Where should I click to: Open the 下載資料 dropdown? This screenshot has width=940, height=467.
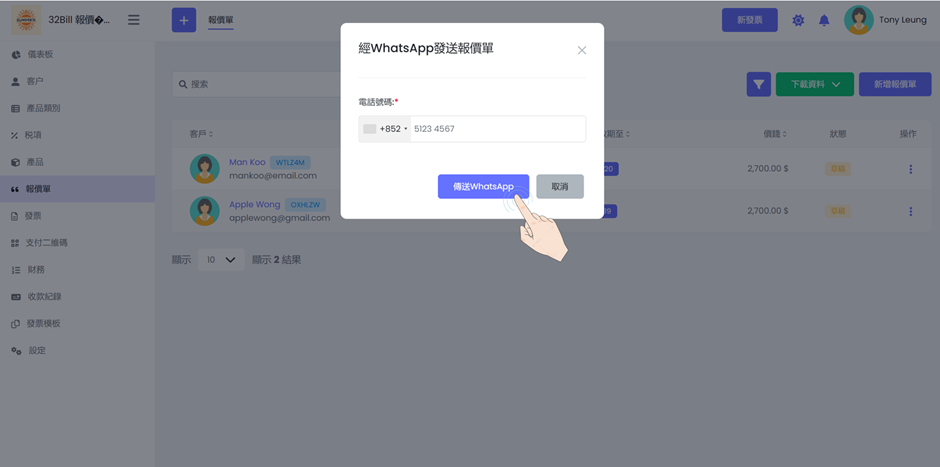(814, 84)
